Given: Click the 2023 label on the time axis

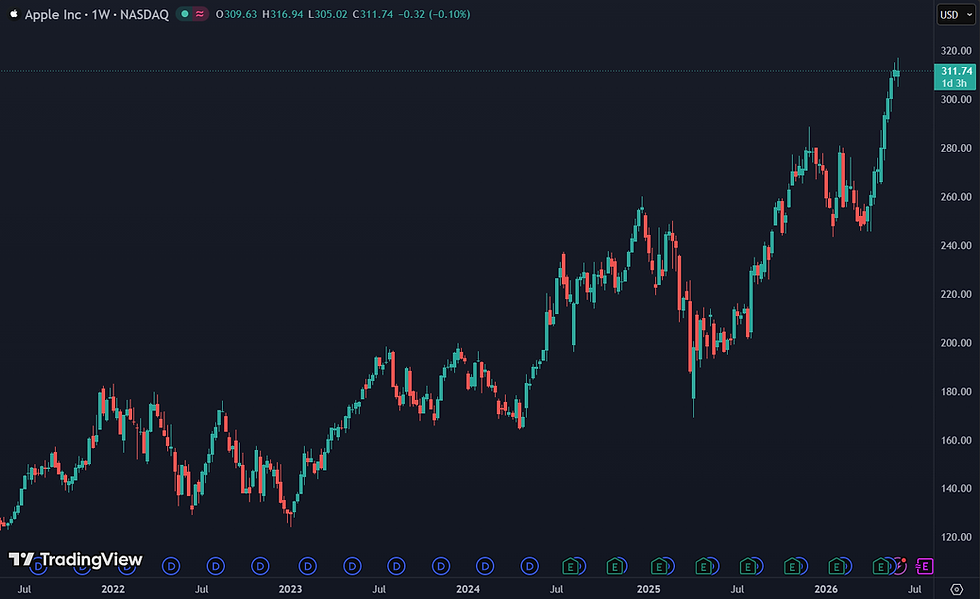Looking at the screenshot, I should (x=290, y=589).
